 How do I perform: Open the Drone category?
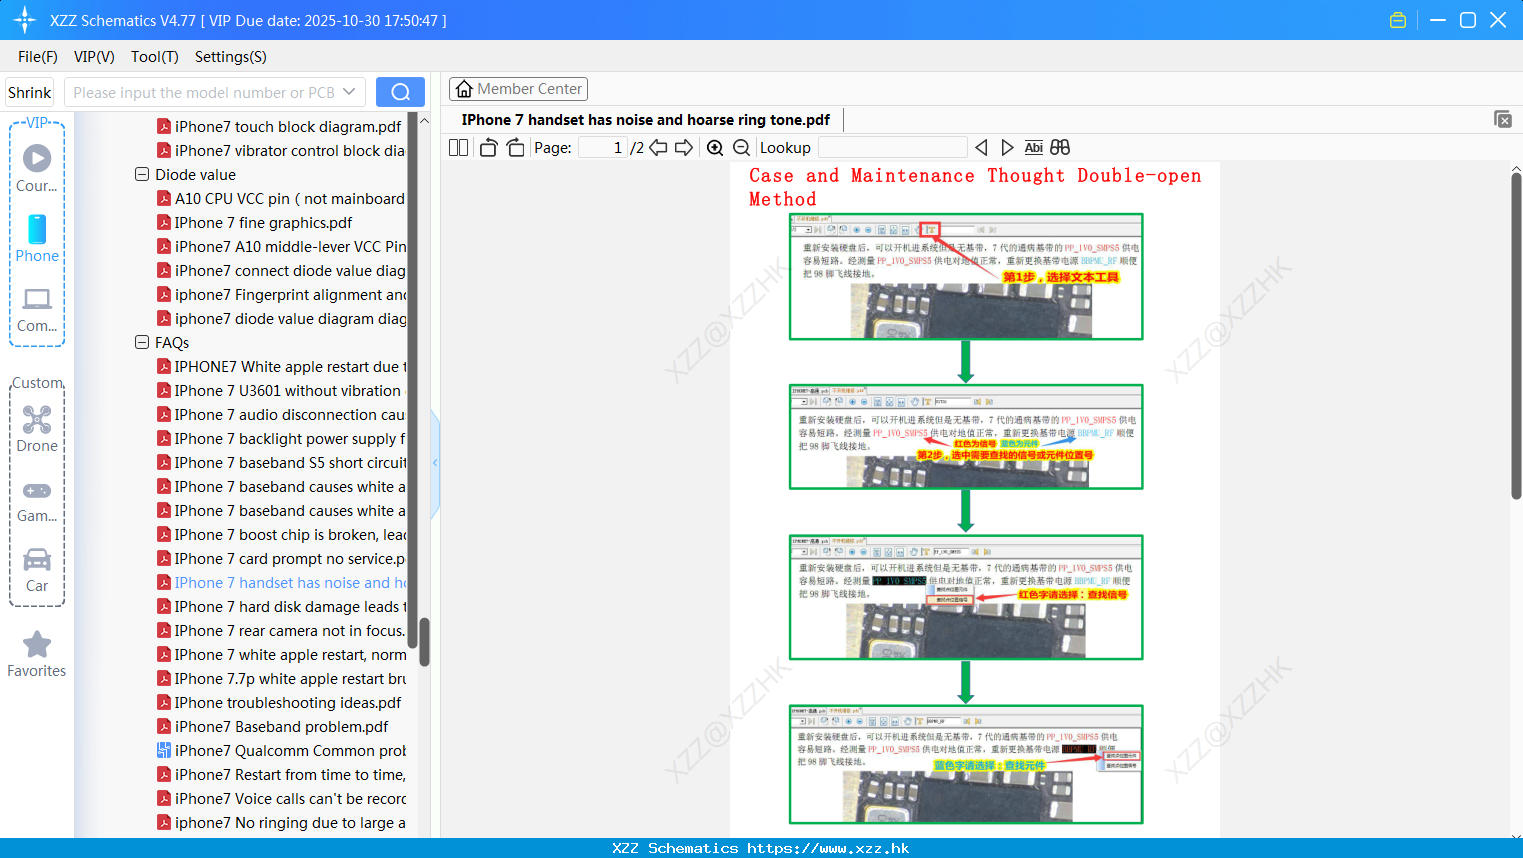tap(37, 429)
